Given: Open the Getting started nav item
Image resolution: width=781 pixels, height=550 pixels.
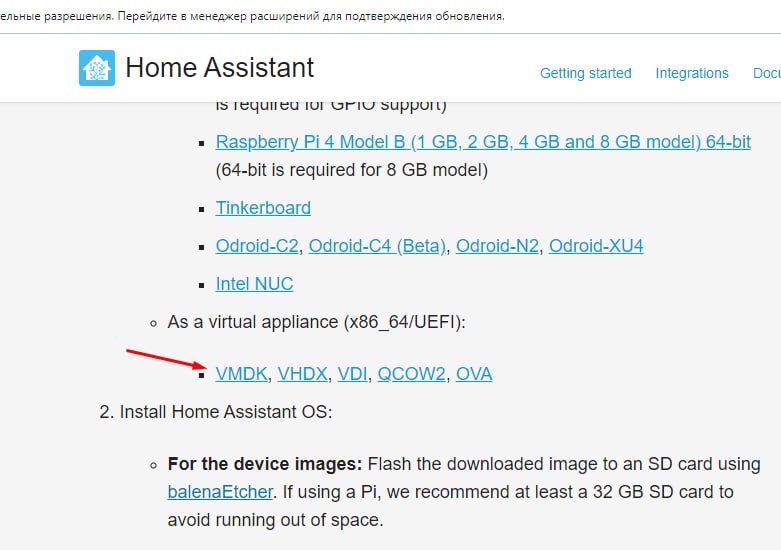Looking at the screenshot, I should [x=586, y=73].
